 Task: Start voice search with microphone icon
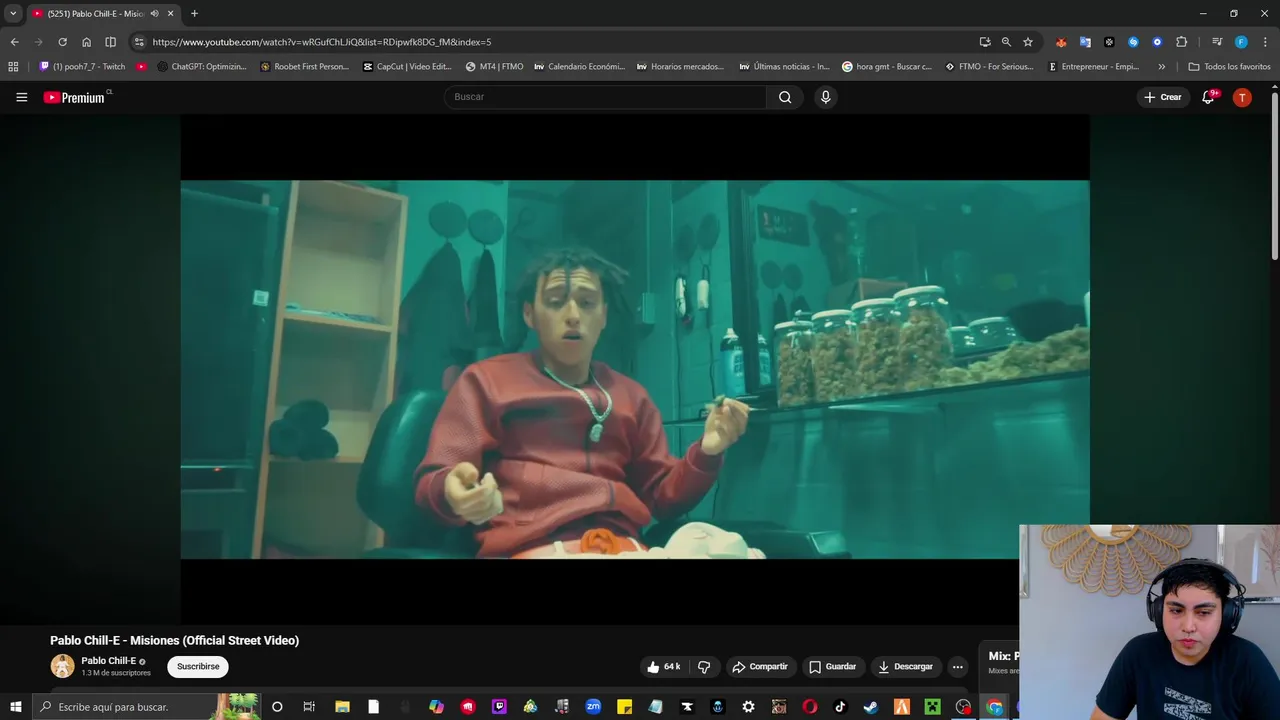(825, 97)
